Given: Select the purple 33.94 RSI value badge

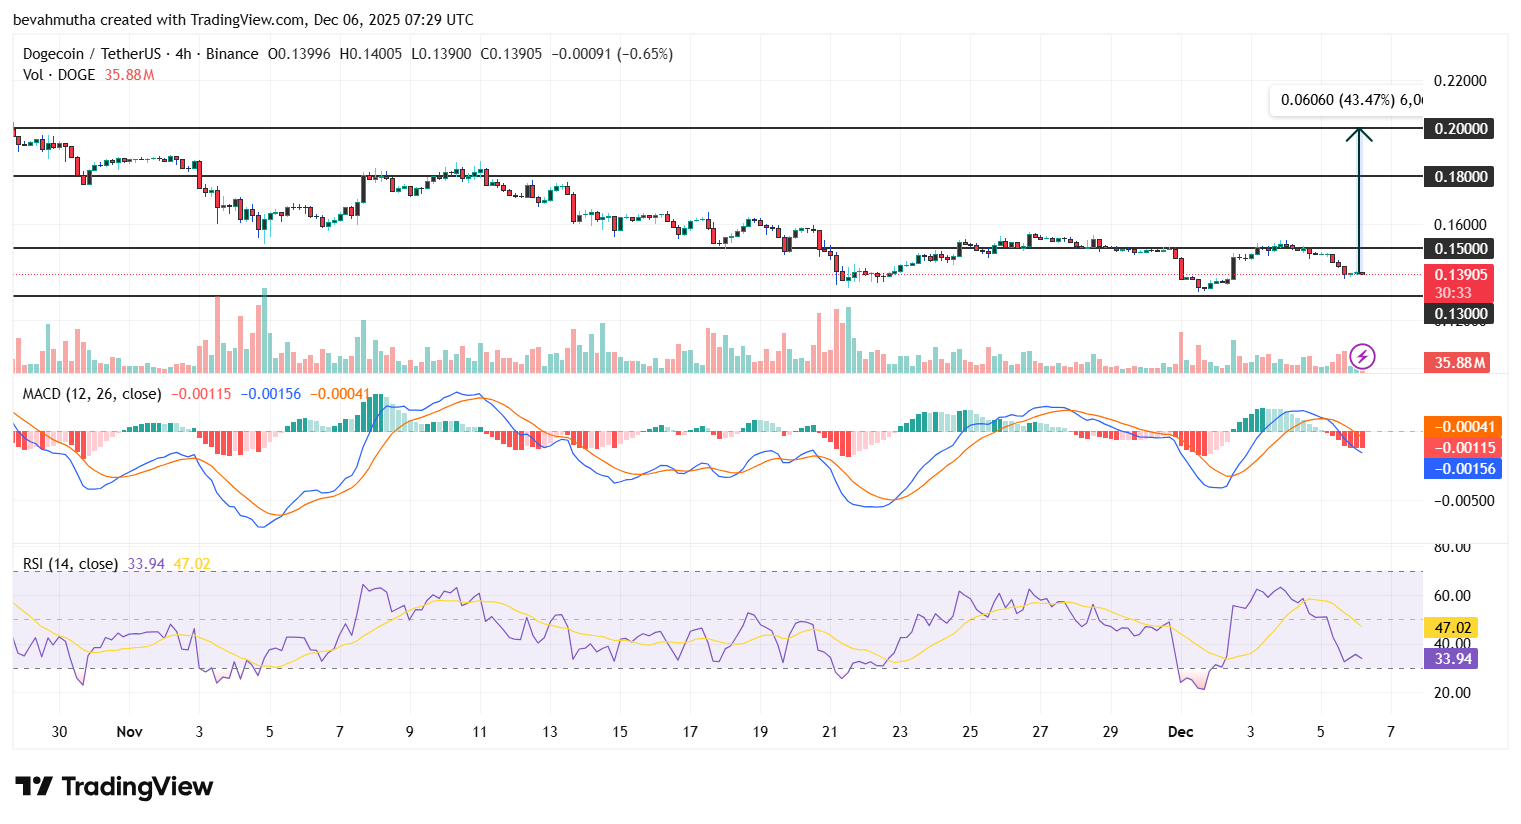Looking at the screenshot, I should pyautogui.click(x=1449, y=659).
